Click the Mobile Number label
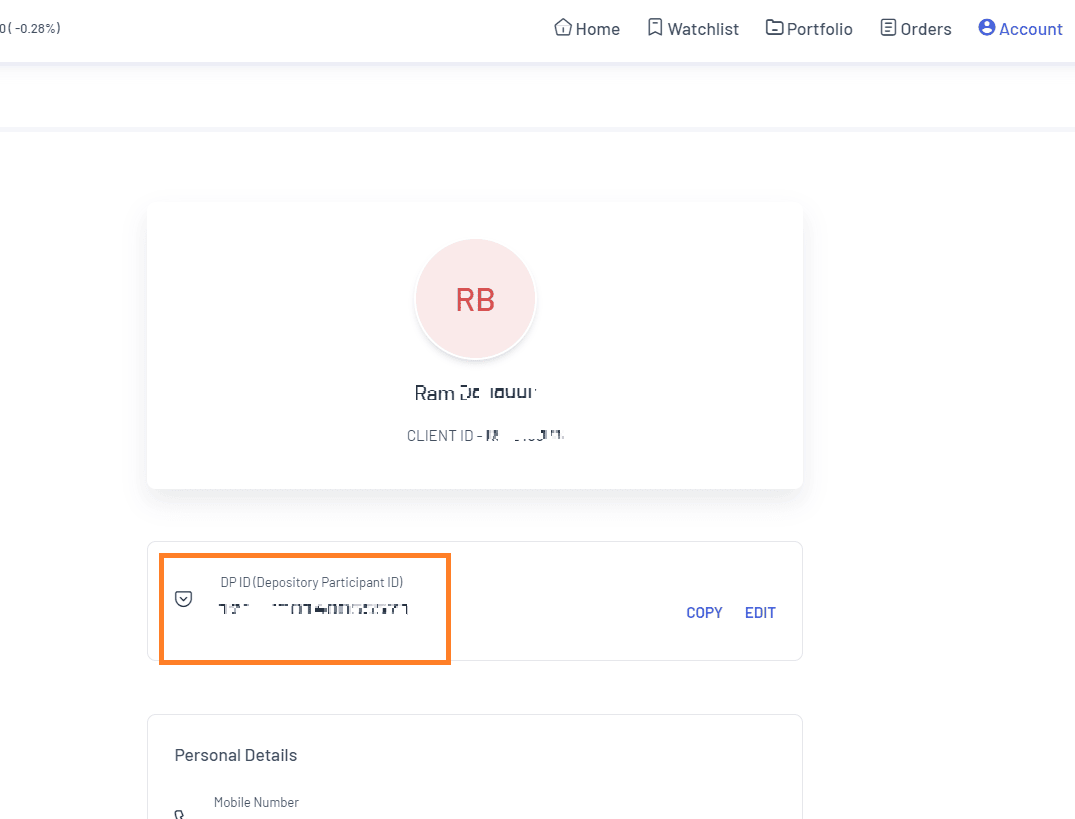 [256, 802]
